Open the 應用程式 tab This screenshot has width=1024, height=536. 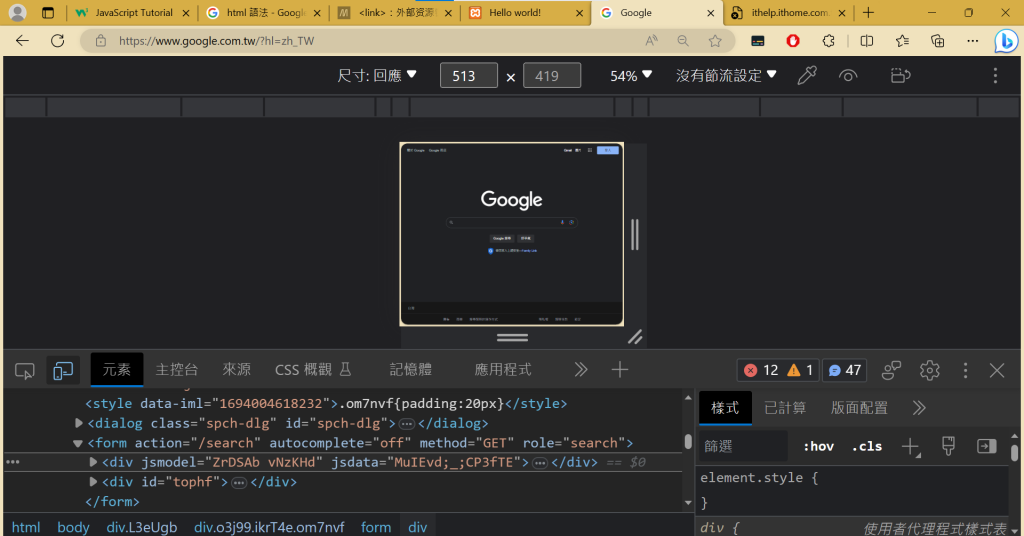click(x=503, y=370)
